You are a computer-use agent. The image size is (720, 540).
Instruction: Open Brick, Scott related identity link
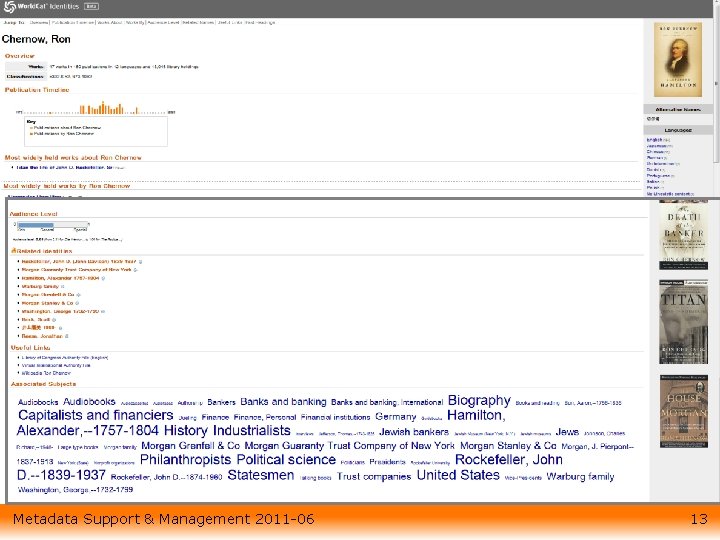click(36, 320)
